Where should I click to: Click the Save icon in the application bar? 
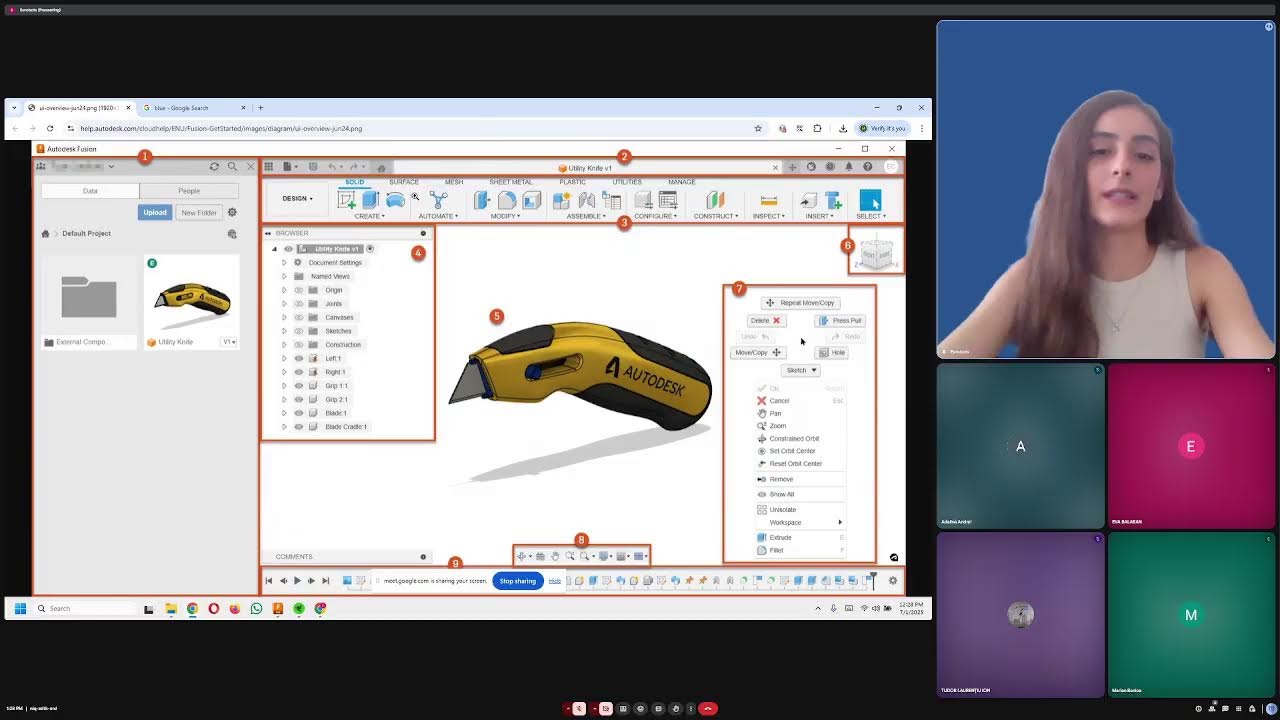(313, 167)
